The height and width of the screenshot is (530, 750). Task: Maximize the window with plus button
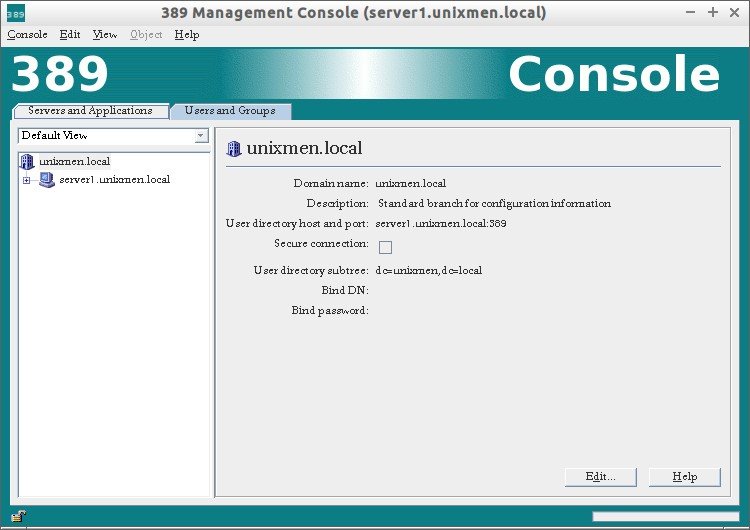pyautogui.click(x=713, y=12)
